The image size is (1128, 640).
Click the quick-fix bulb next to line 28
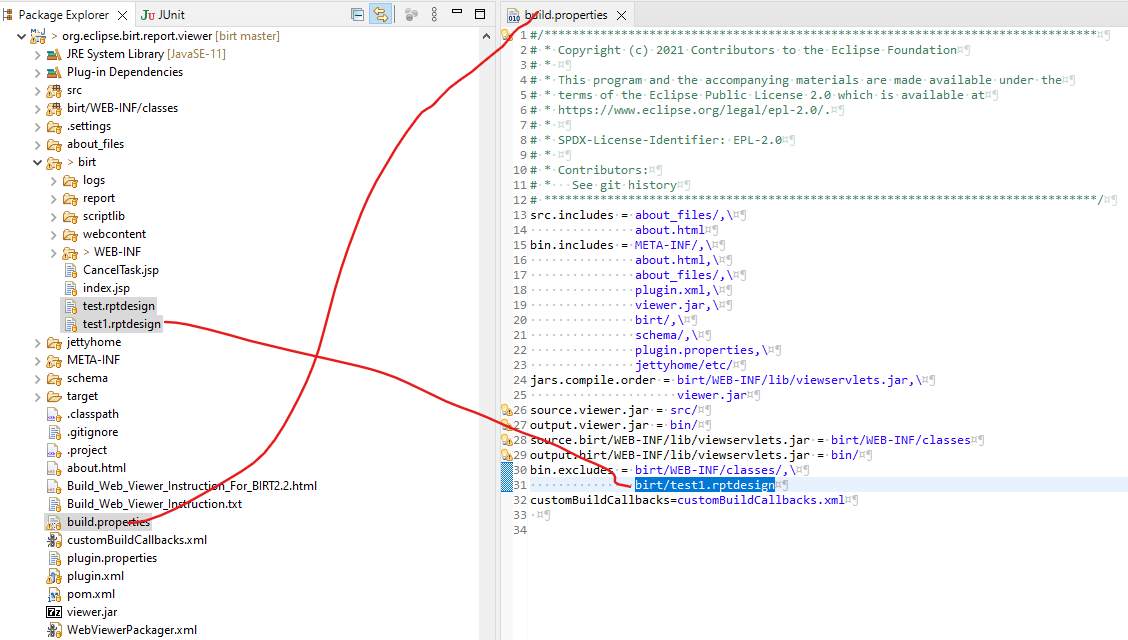(505, 438)
